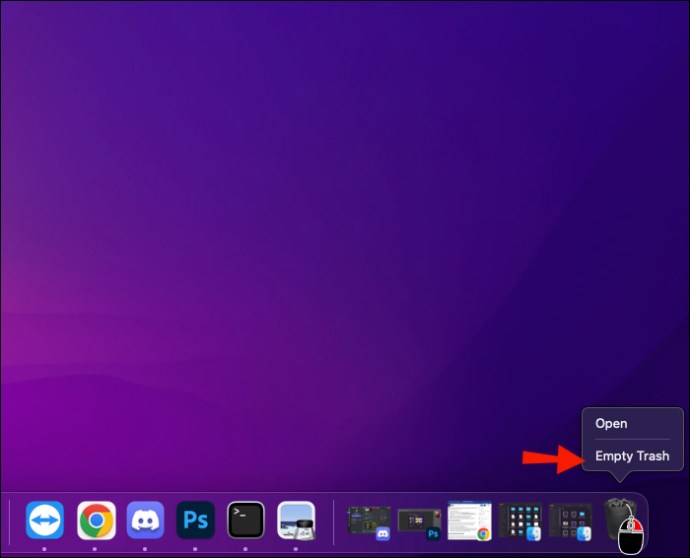The height and width of the screenshot is (558, 690).
Task: Open TeamViewer from the Dock
Action: (x=45, y=520)
